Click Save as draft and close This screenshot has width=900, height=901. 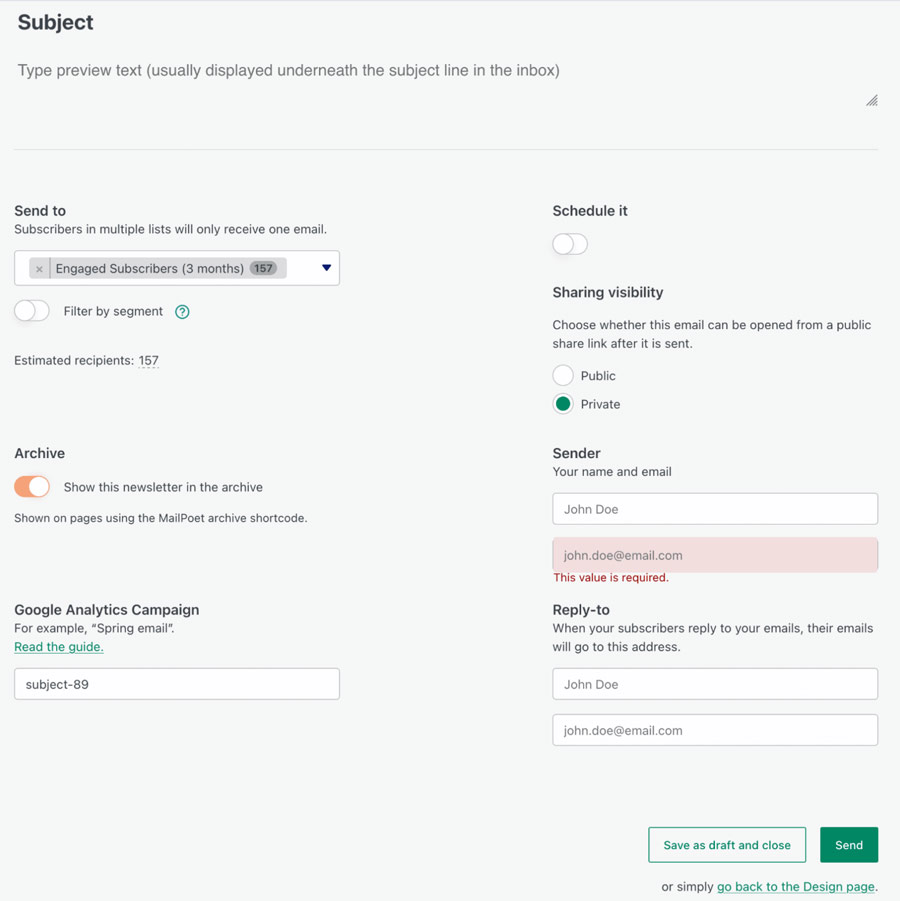coord(727,845)
